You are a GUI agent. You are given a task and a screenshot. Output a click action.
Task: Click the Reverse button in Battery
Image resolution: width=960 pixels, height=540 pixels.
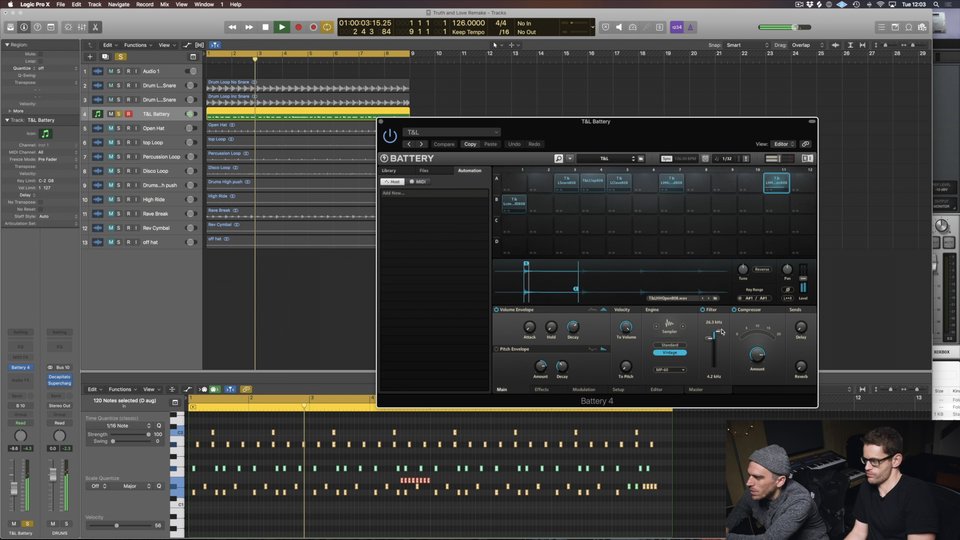[x=762, y=269]
